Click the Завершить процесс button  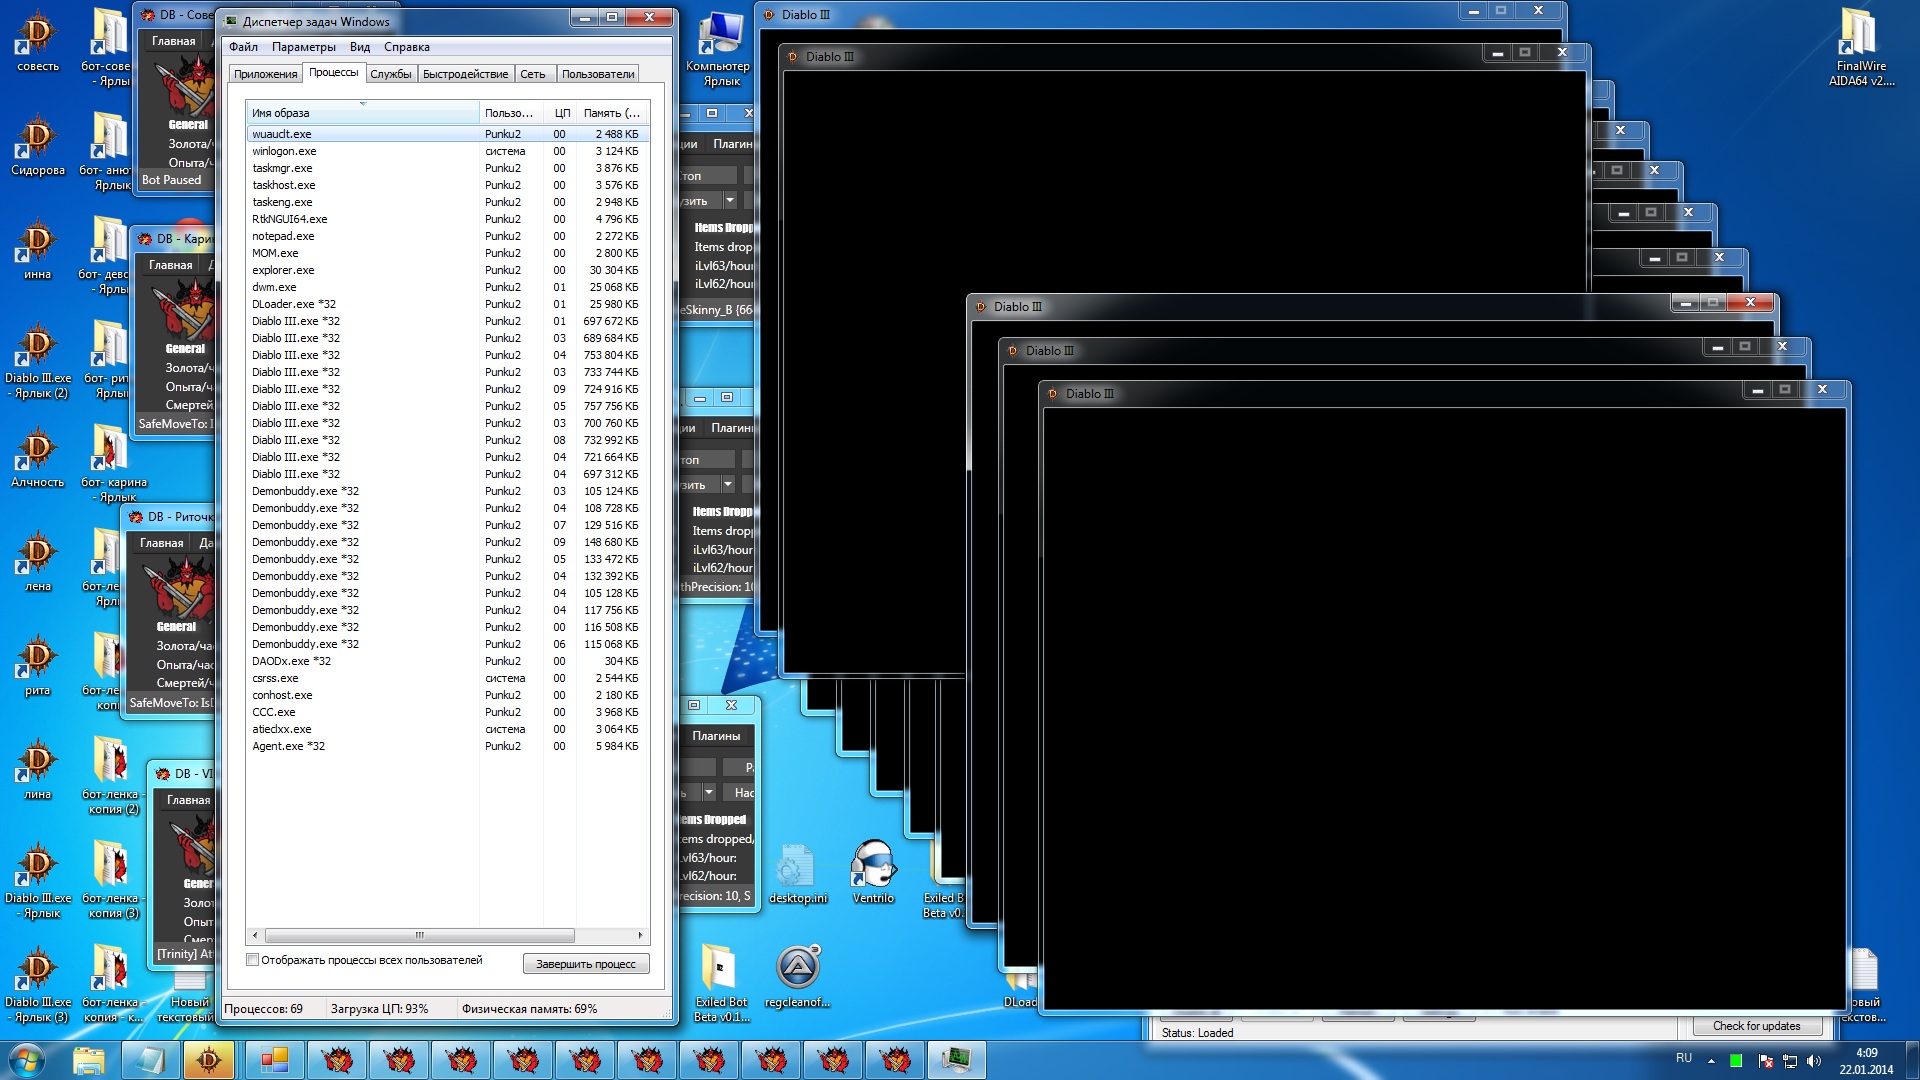[586, 964]
